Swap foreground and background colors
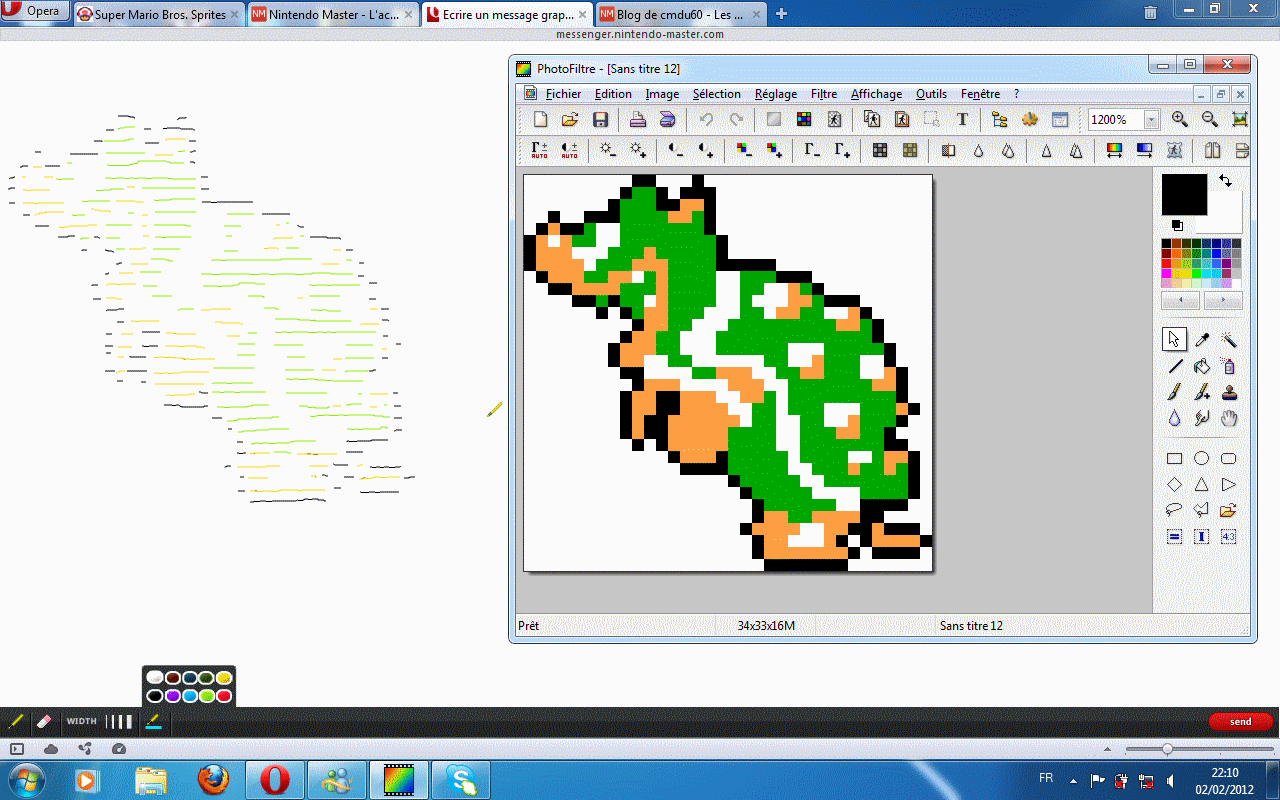Image resolution: width=1280 pixels, height=800 pixels. pos(1226,181)
